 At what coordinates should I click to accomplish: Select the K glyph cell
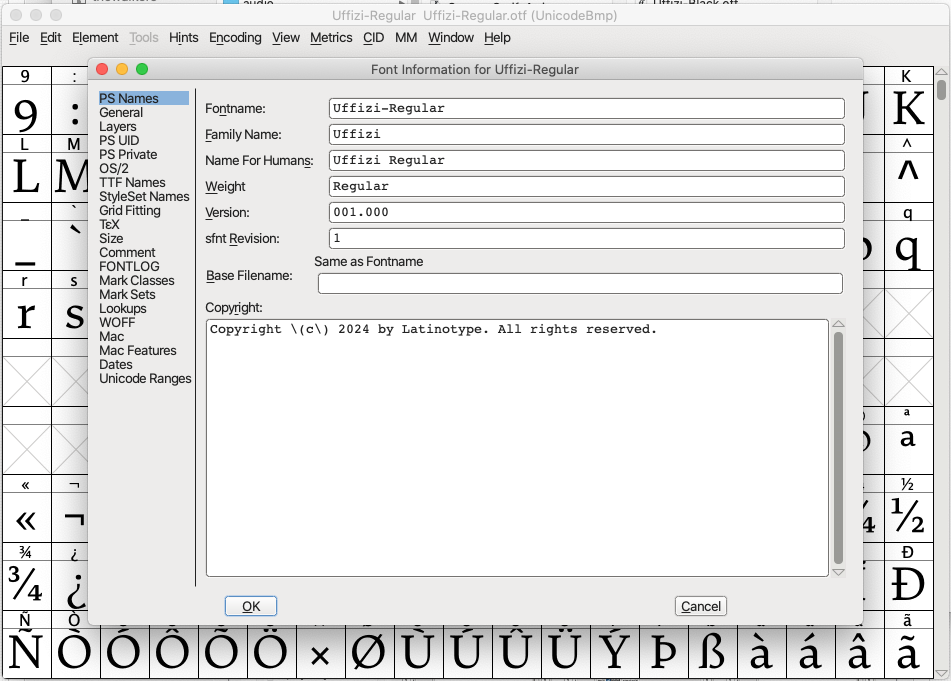909,110
